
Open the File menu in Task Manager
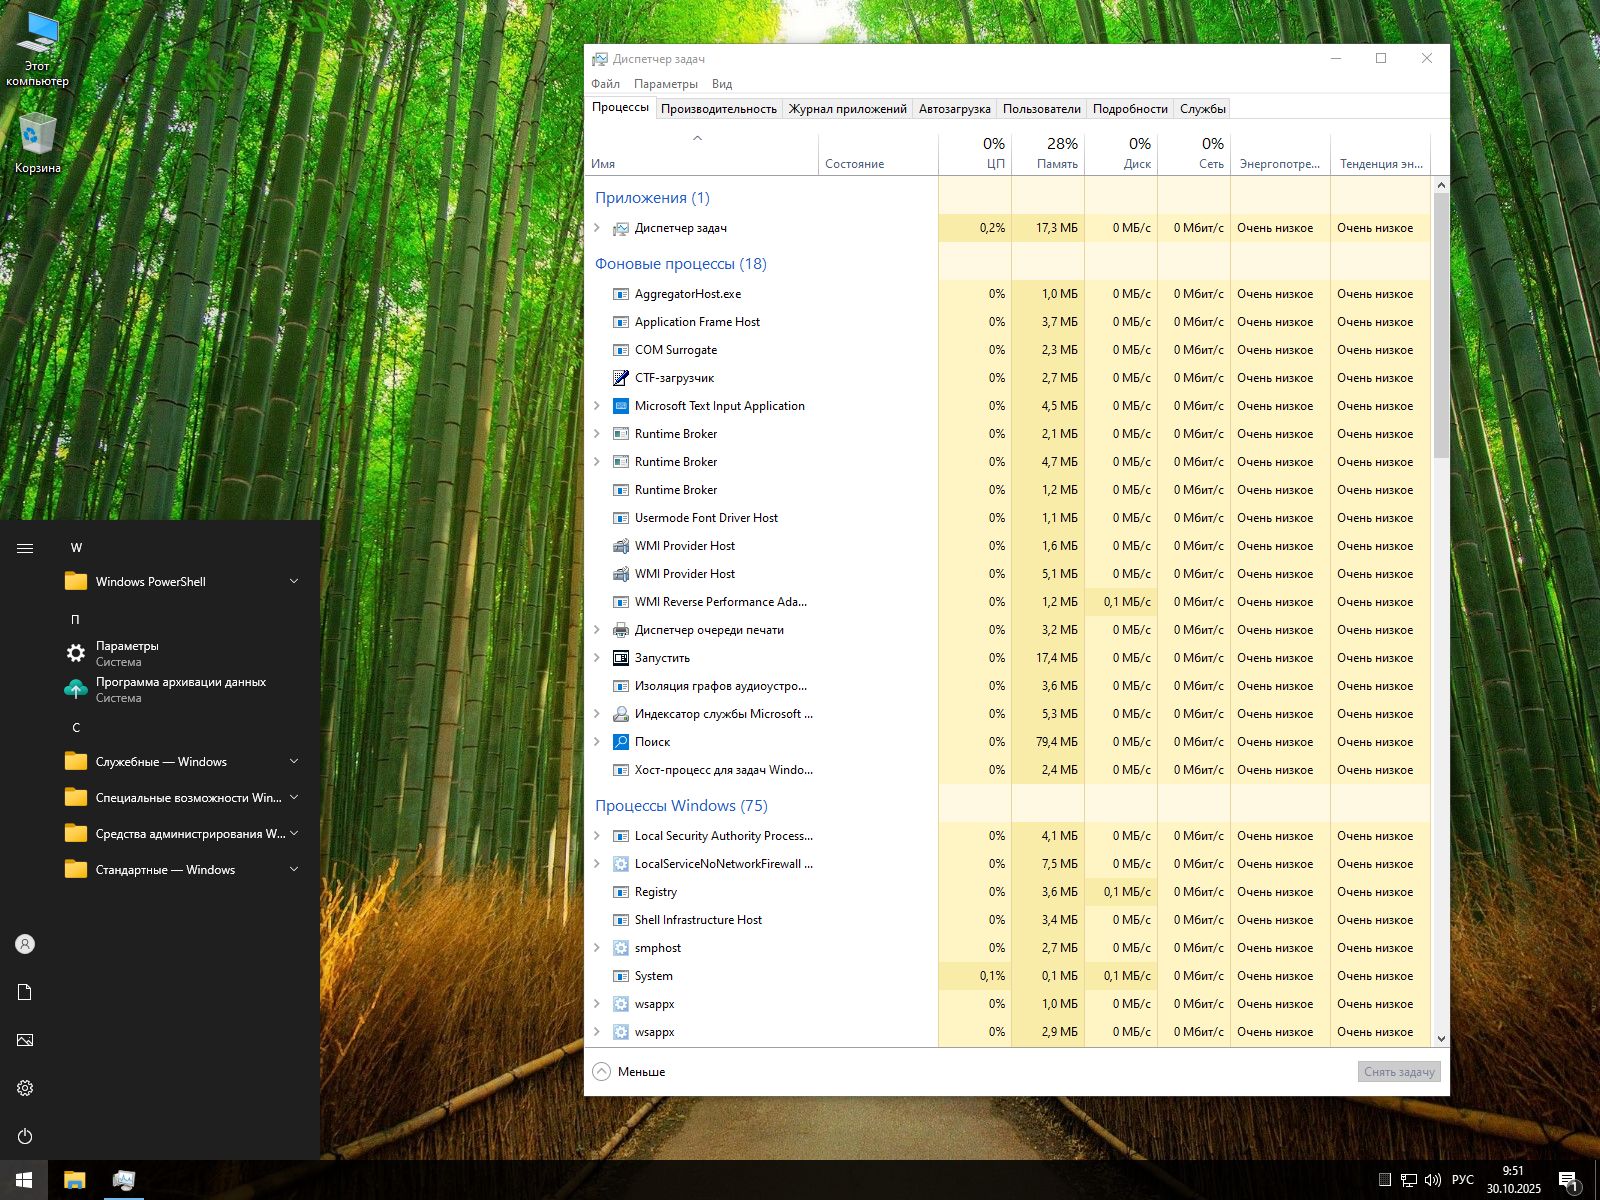tap(605, 84)
